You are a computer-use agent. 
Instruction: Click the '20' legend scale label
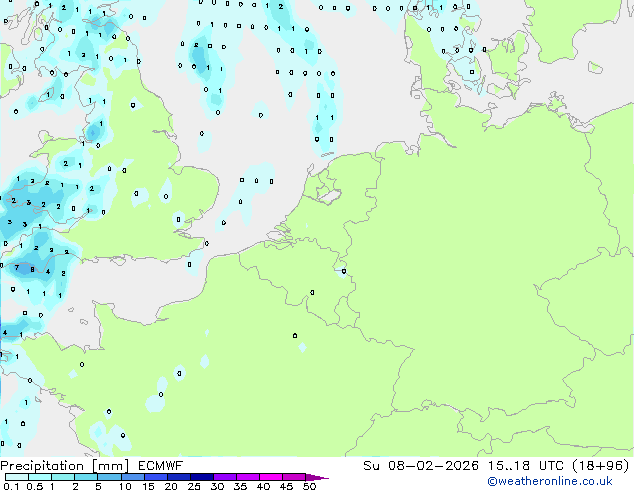(x=171, y=486)
